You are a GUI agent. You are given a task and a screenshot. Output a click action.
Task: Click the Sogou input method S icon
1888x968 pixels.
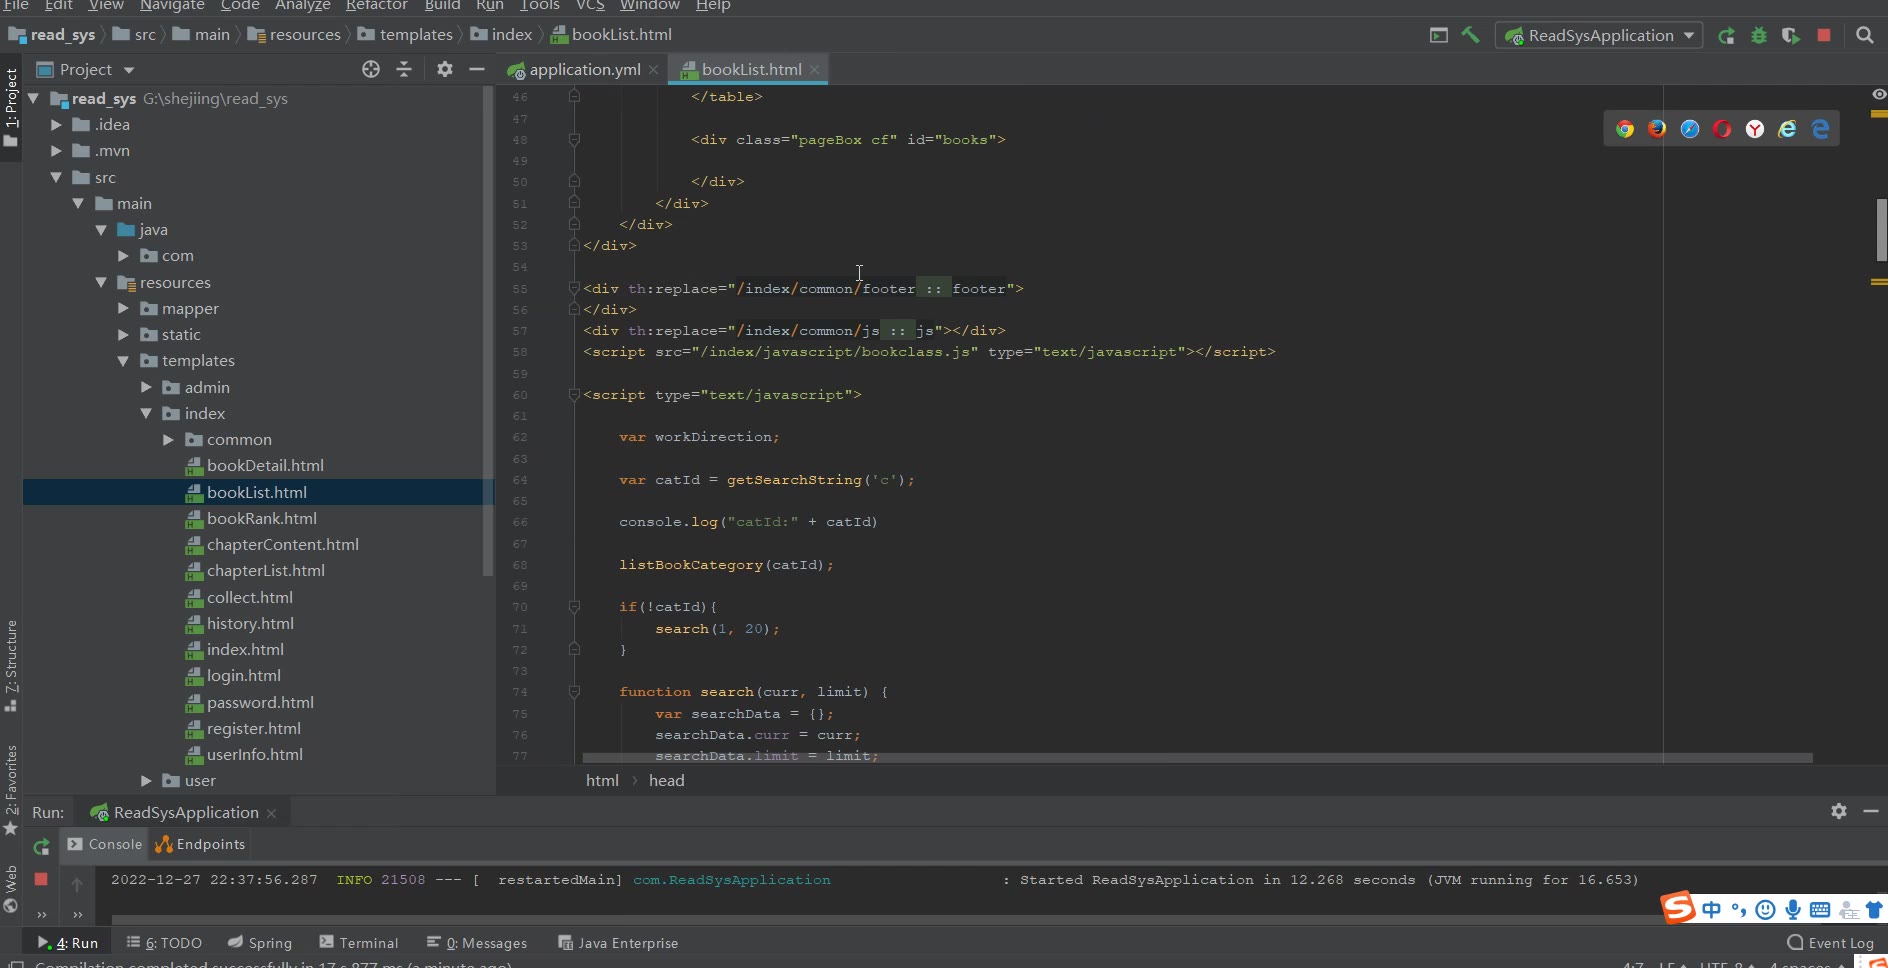[1678, 907]
